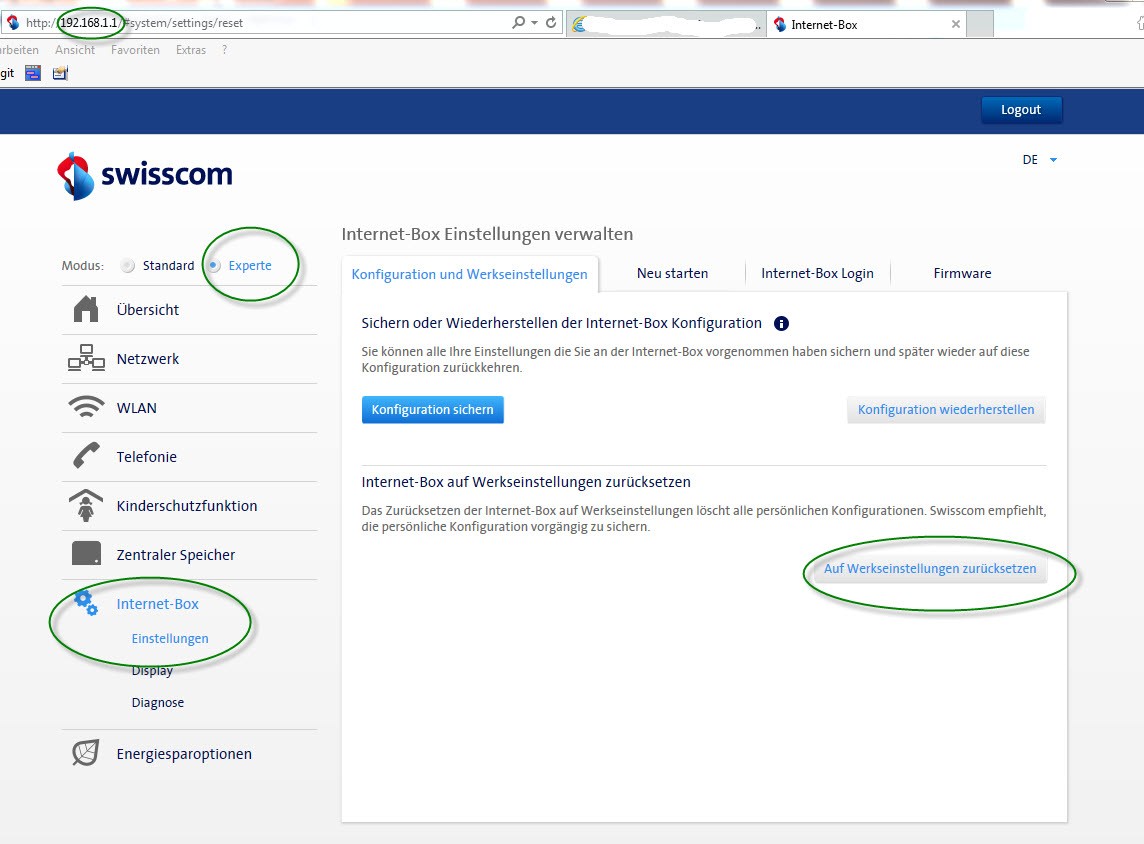The image size is (1144, 844).
Task: Click the house icon for Übersicht
Action: click(86, 310)
